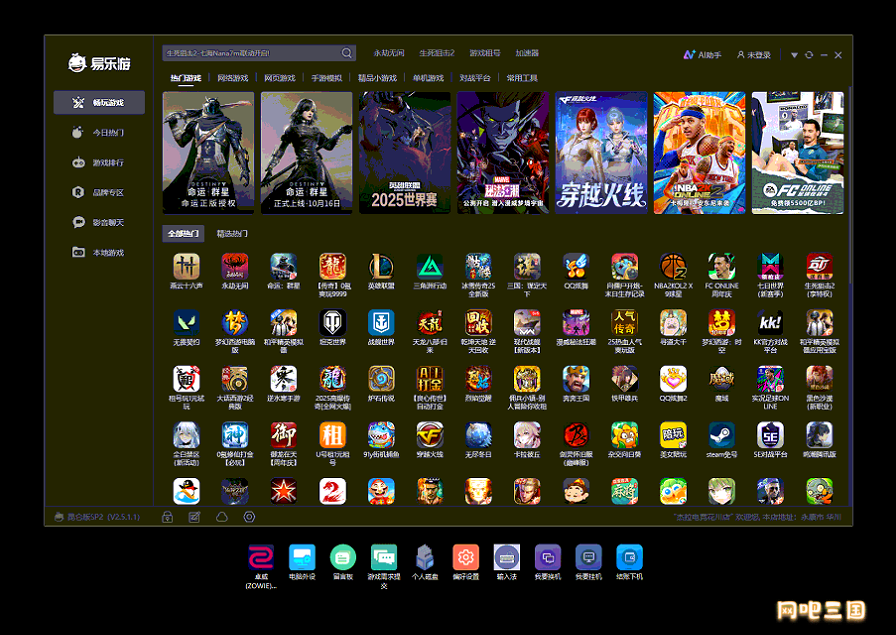Expand the title bar dropdown arrow menu
The height and width of the screenshot is (635, 896).
tap(794, 55)
